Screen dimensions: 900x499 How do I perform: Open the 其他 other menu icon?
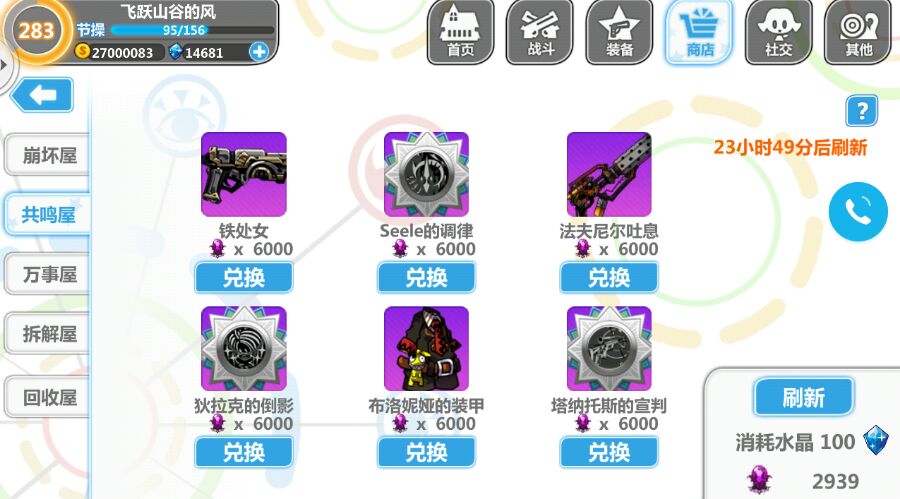click(858, 32)
